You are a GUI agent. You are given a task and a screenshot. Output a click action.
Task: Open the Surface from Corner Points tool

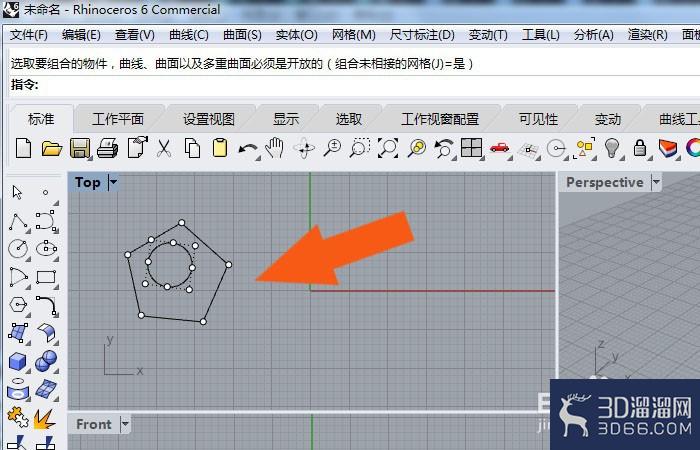(x=18, y=333)
